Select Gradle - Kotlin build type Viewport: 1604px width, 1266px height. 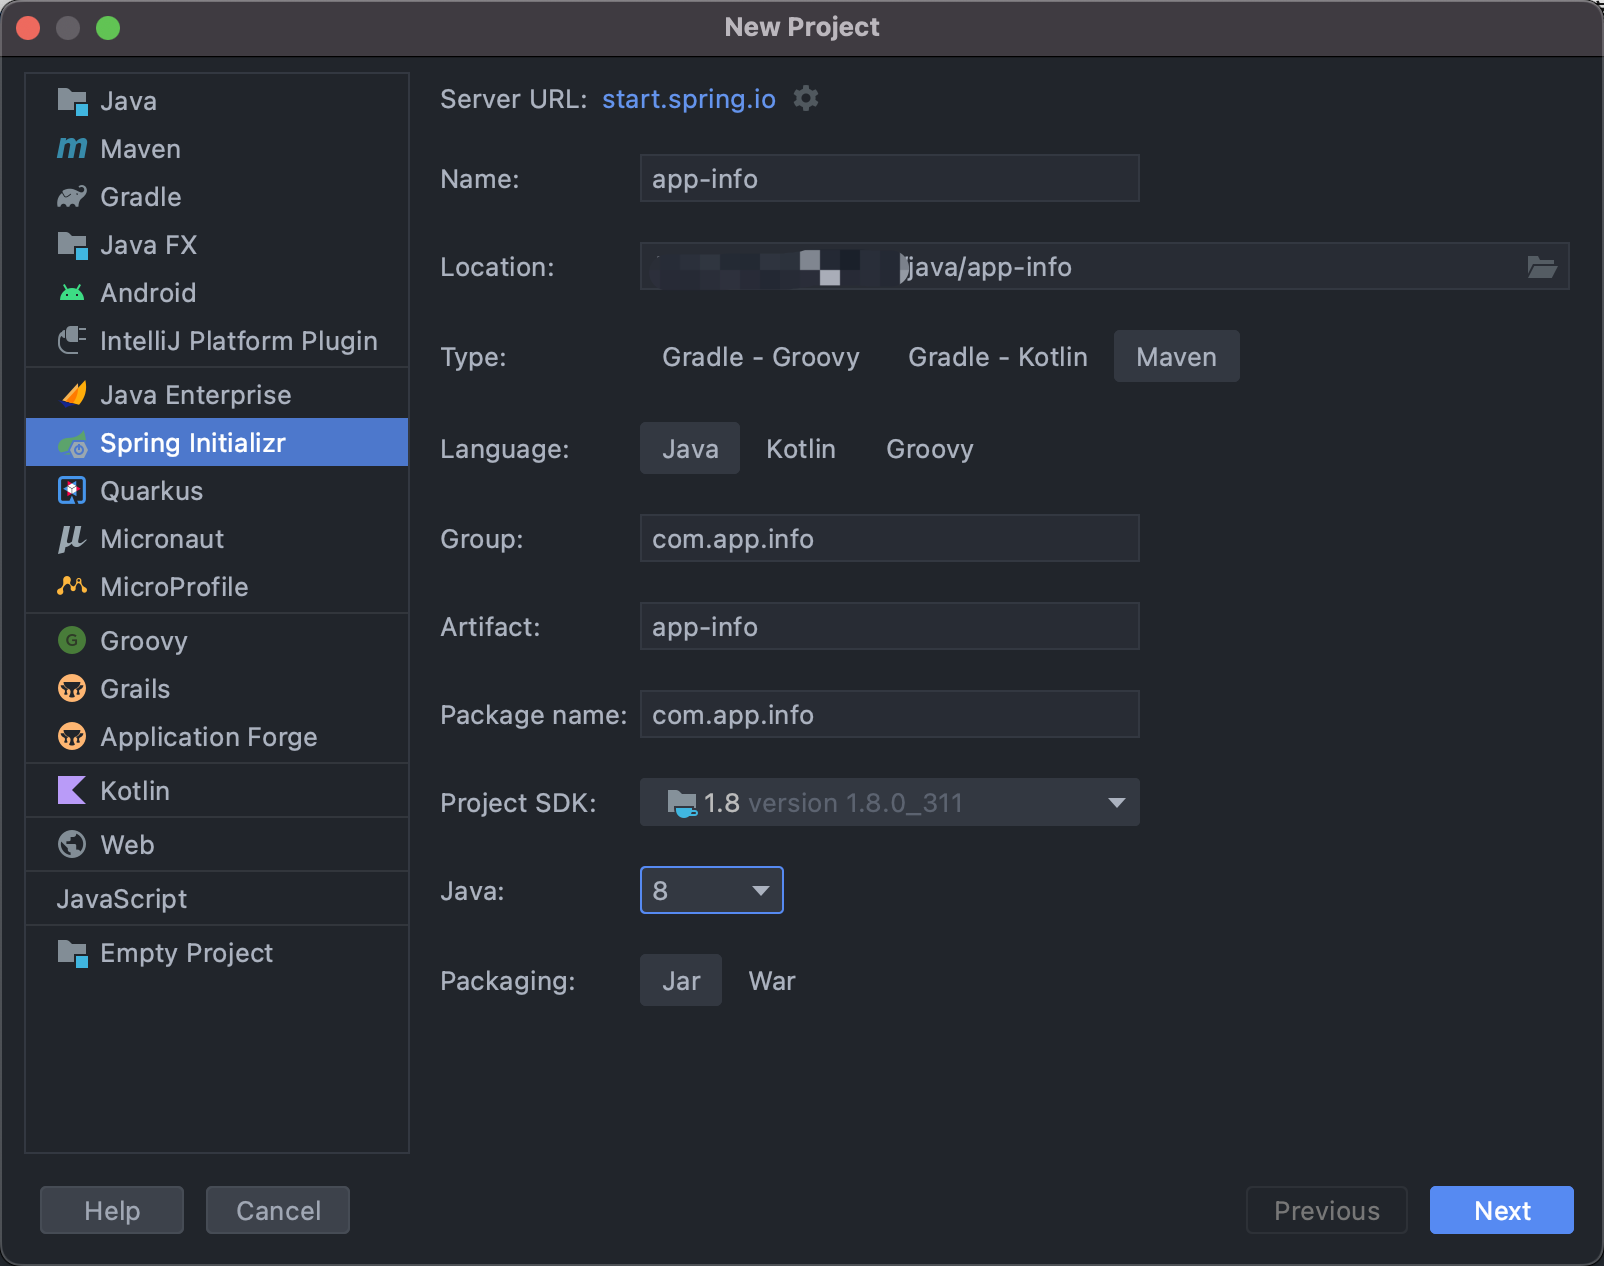point(998,357)
